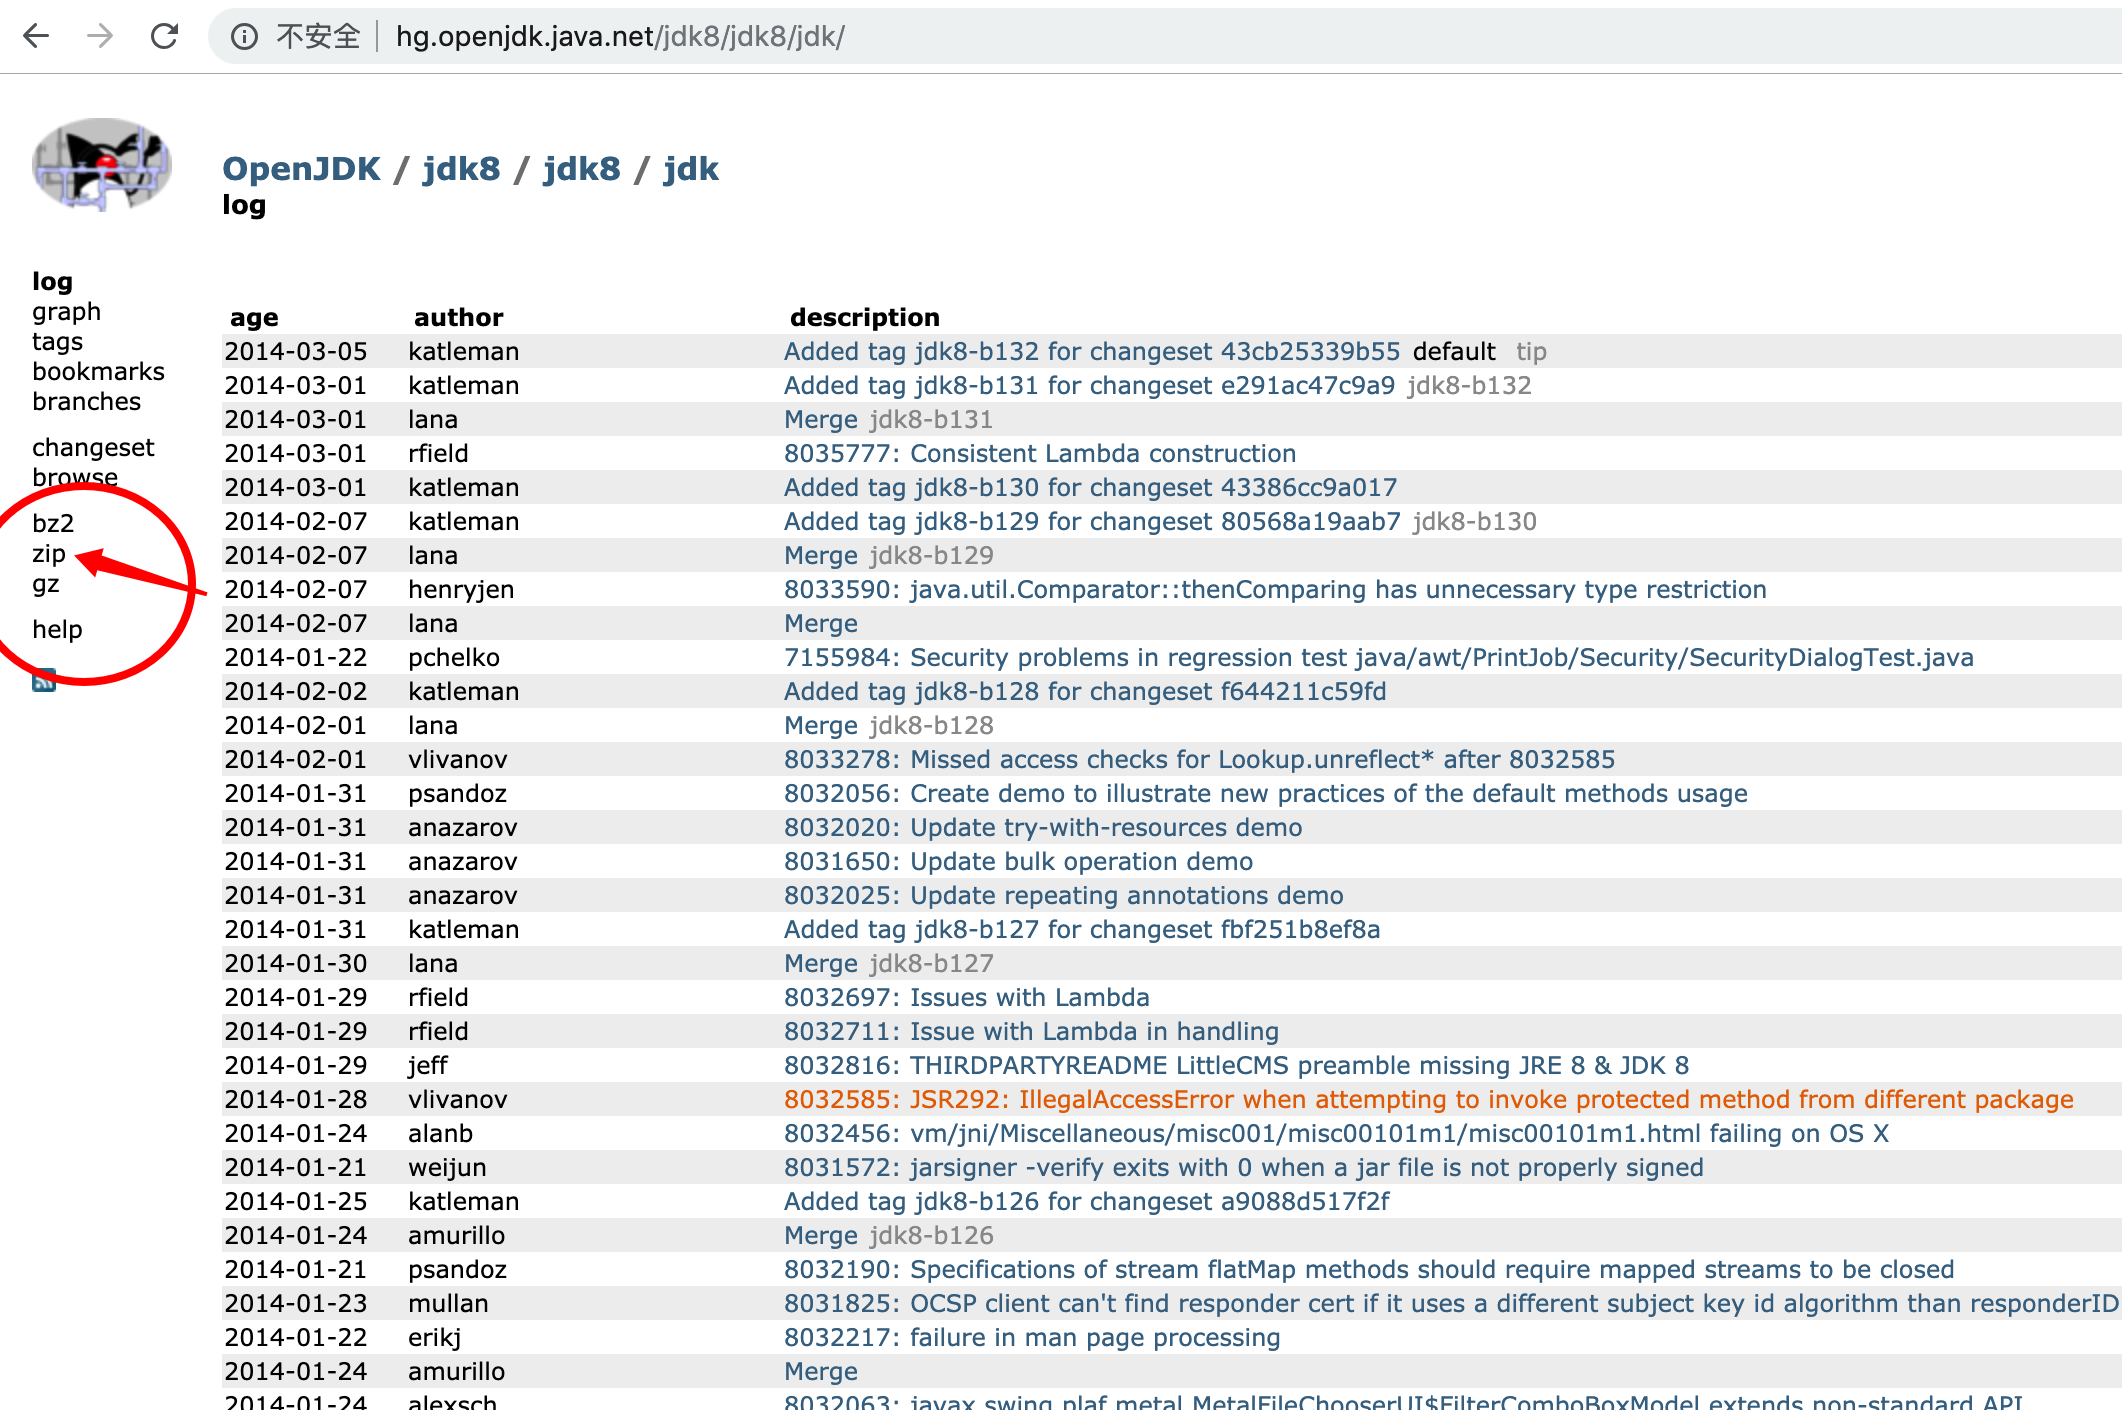Click the OpenJDK Duke mascot logo
Screen dimensions: 2122x1410
click(x=101, y=164)
